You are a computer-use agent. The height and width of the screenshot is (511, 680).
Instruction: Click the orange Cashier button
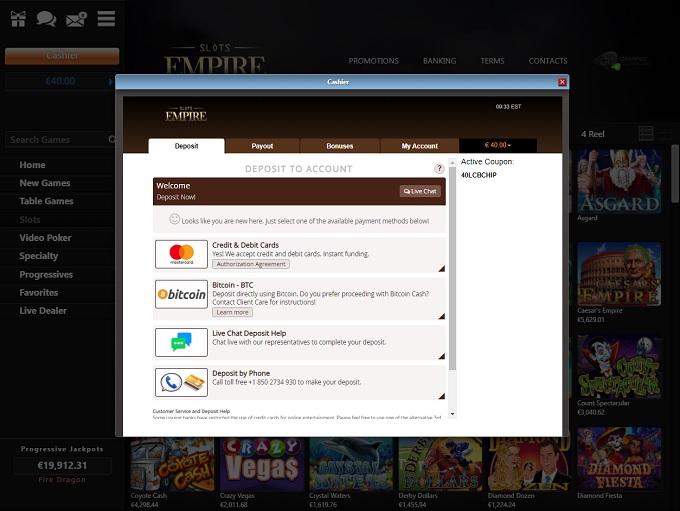[x=62, y=56]
